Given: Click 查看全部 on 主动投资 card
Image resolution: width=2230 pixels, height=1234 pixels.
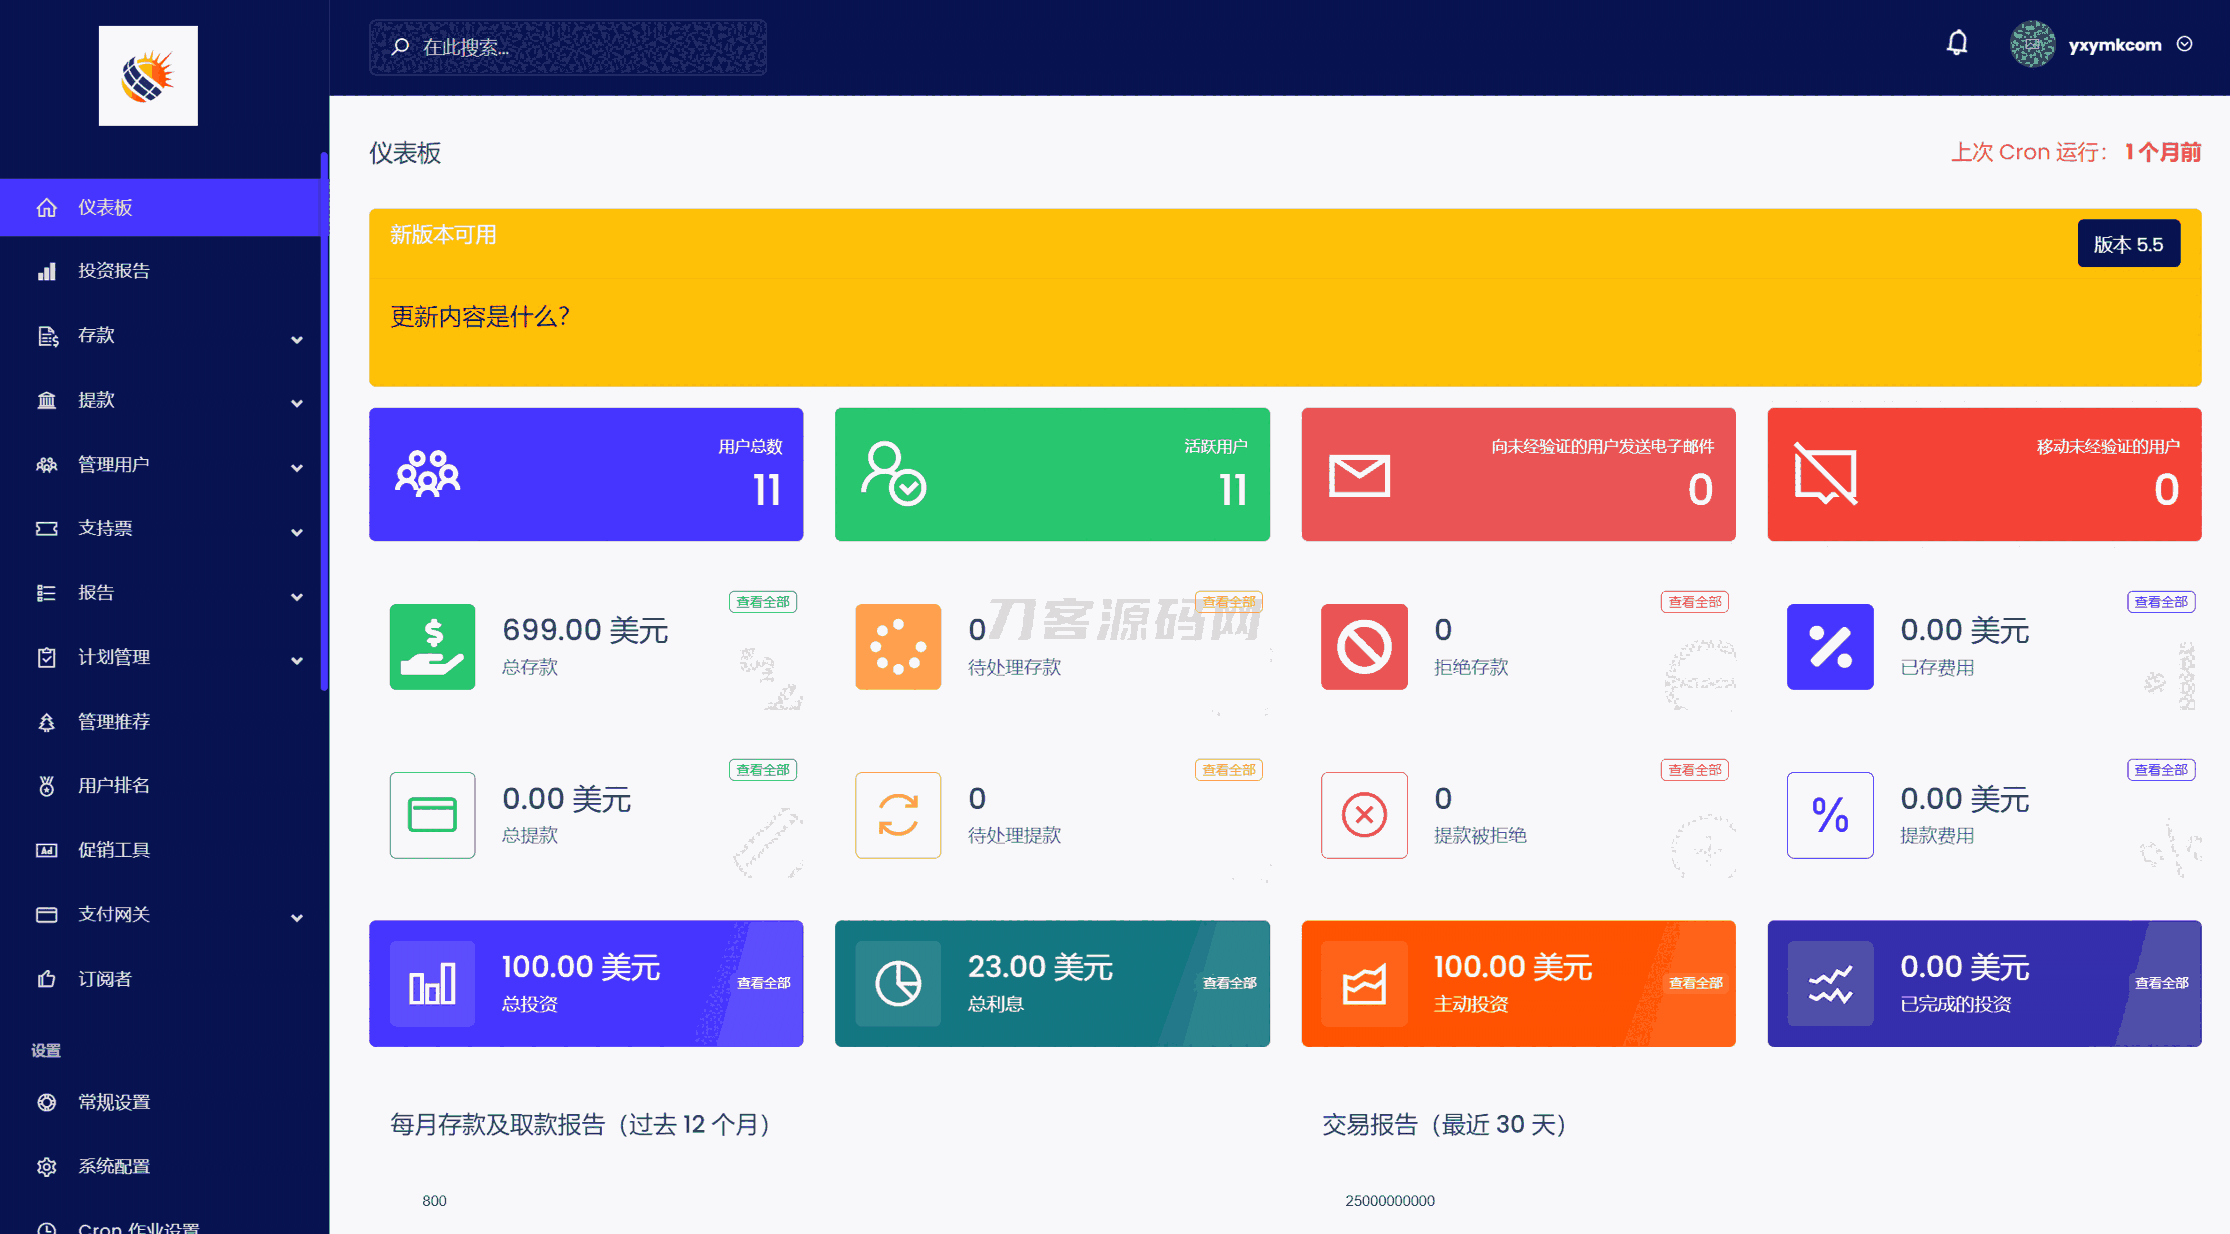Looking at the screenshot, I should pos(1695,984).
